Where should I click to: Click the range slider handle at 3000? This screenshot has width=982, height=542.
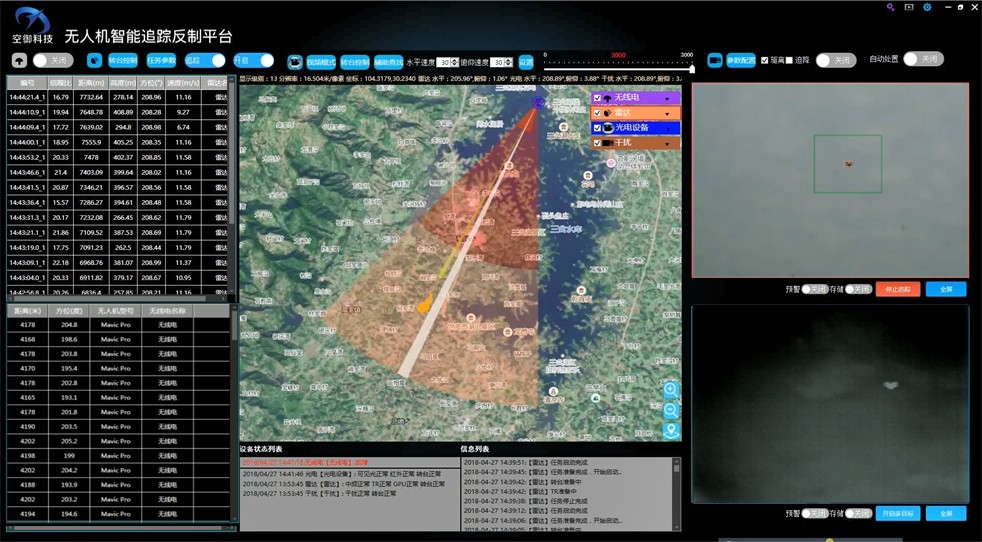pos(692,69)
